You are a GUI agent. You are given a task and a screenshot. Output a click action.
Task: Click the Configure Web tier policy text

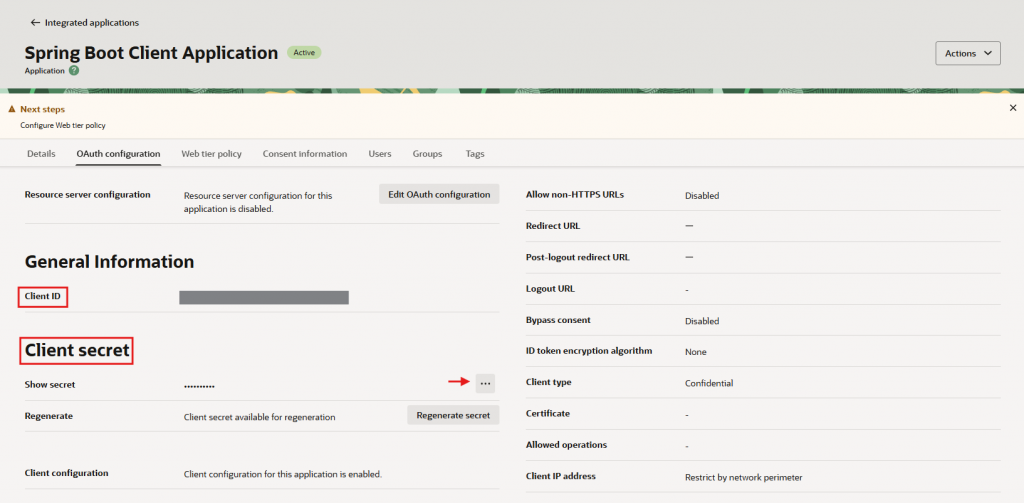point(63,125)
